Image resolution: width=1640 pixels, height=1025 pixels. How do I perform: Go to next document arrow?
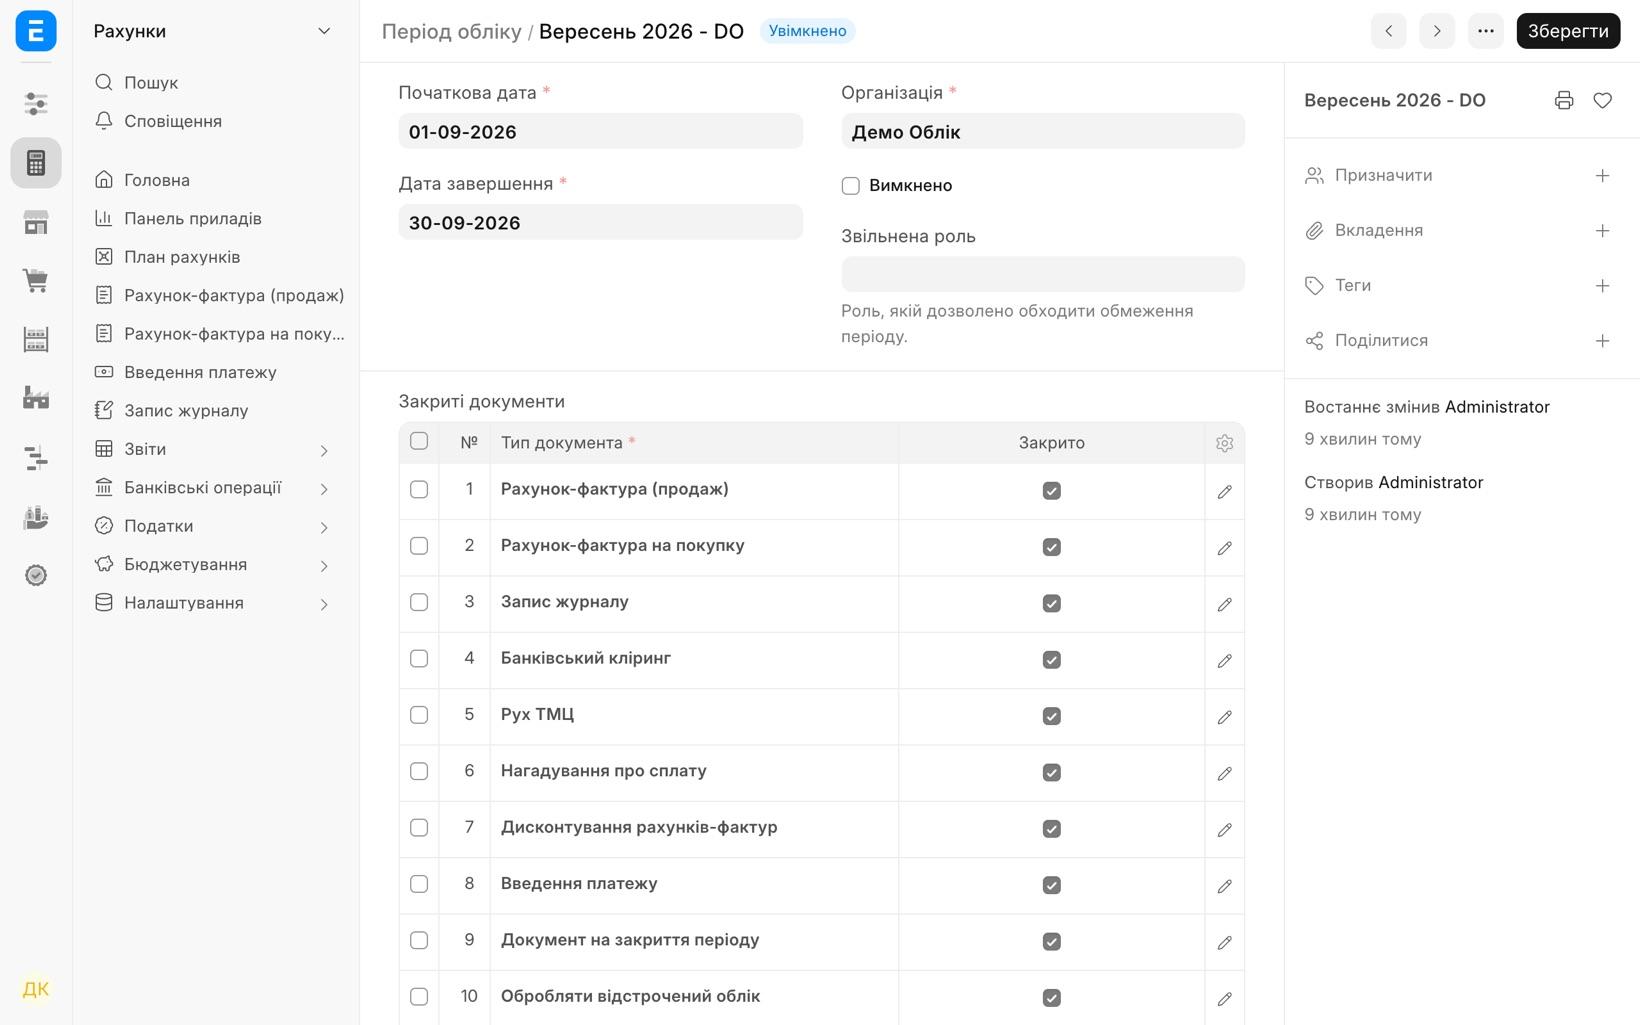[1437, 31]
